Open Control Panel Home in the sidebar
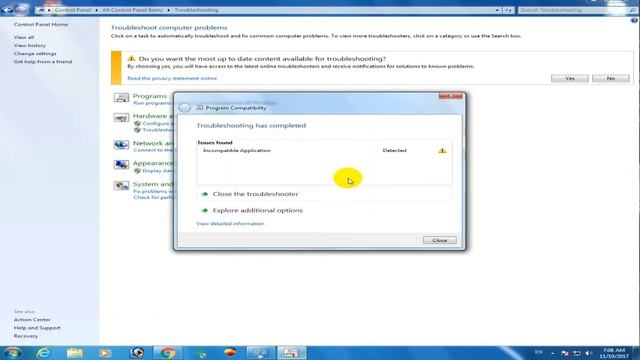 pyautogui.click(x=41, y=24)
